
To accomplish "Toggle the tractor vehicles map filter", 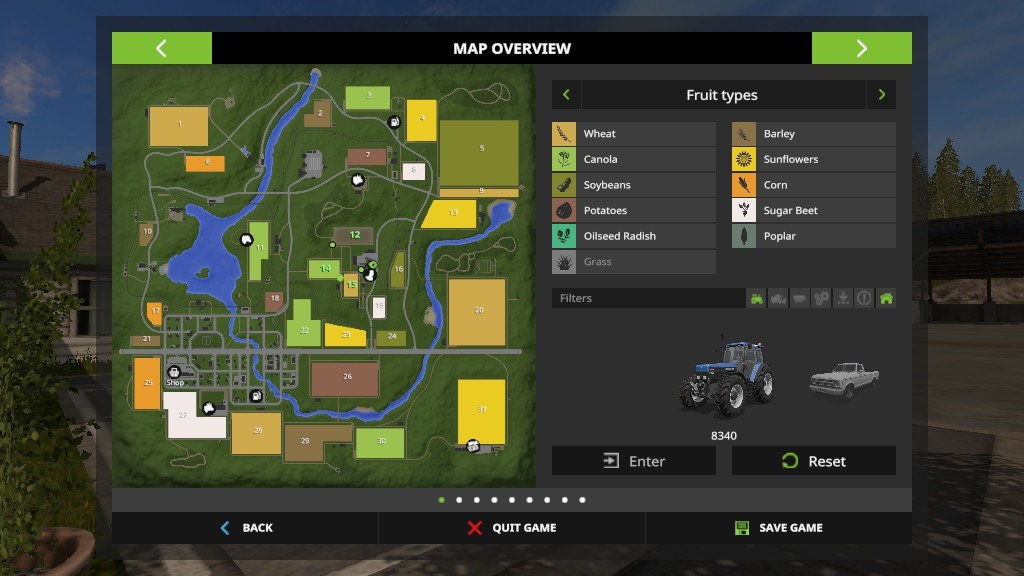I will (757, 298).
